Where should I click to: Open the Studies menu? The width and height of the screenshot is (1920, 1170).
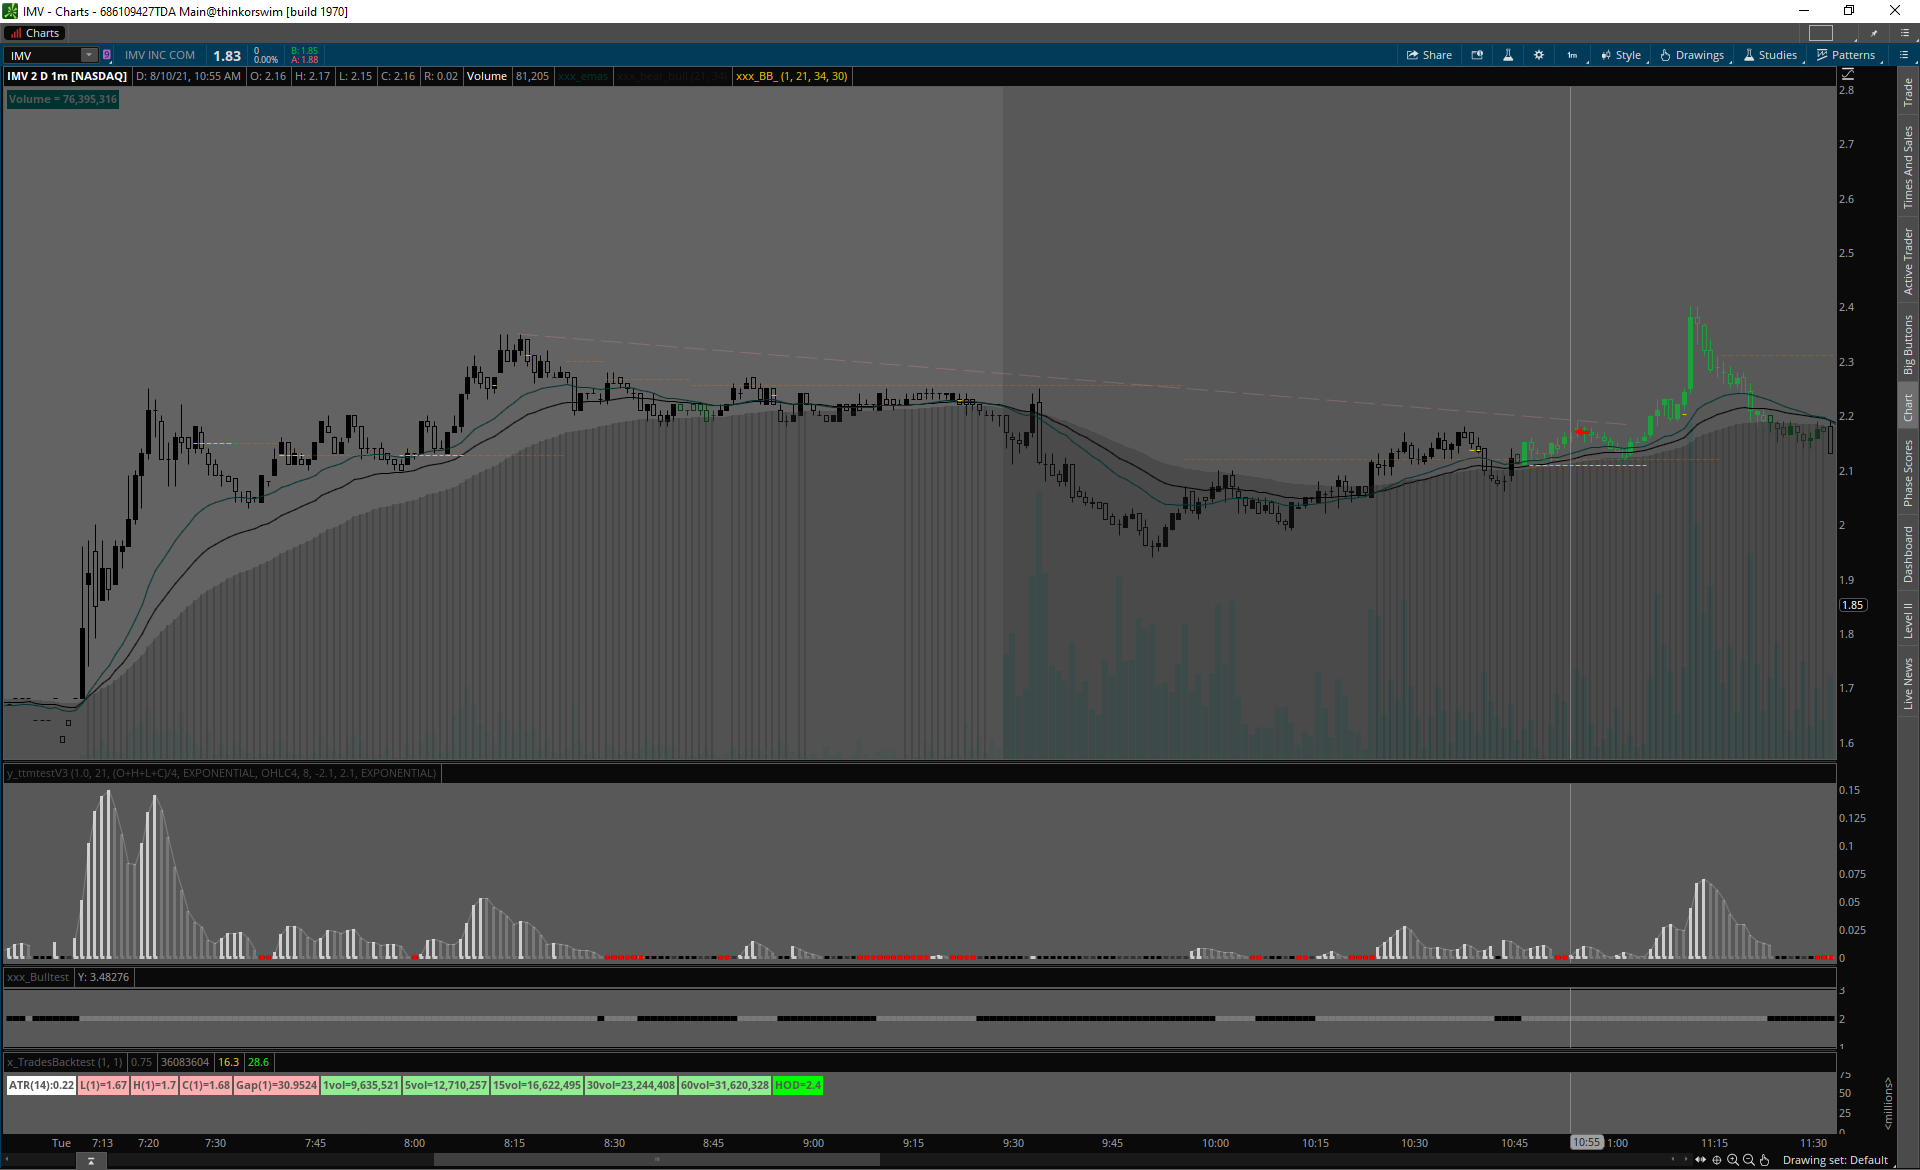coord(1770,55)
